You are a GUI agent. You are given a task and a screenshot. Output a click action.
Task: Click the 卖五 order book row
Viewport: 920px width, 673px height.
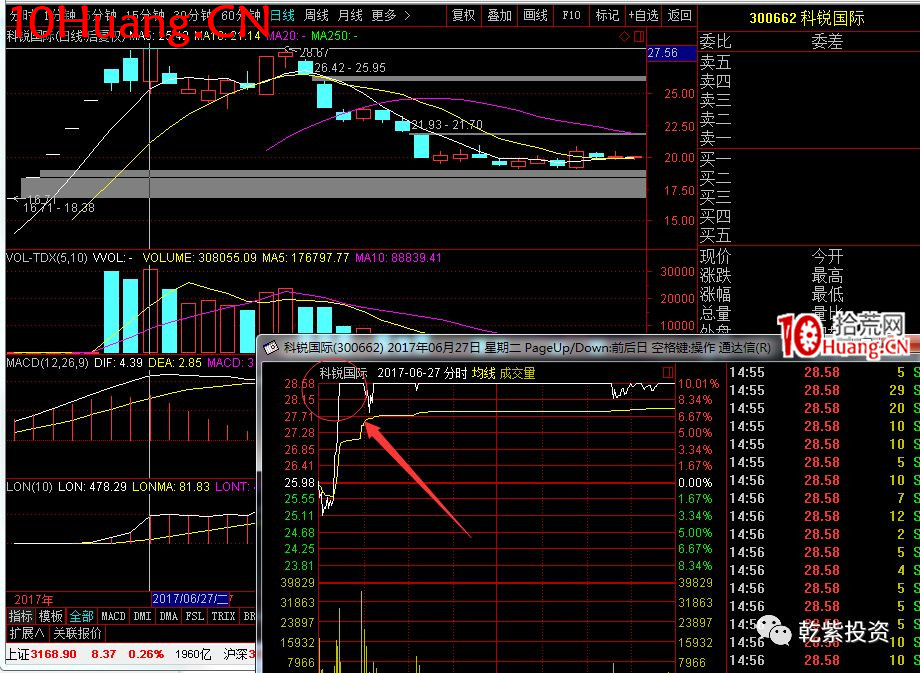point(715,62)
